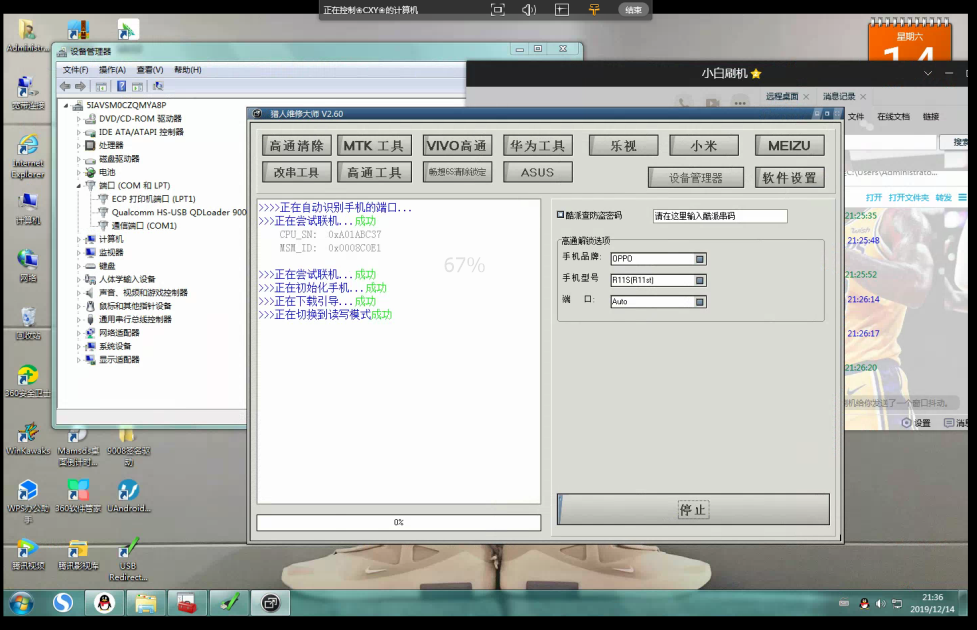Image resolution: width=977 pixels, height=630 pixels.
Task: Expand the 网络适配器 tree node
Action: (x=79, y=333)
